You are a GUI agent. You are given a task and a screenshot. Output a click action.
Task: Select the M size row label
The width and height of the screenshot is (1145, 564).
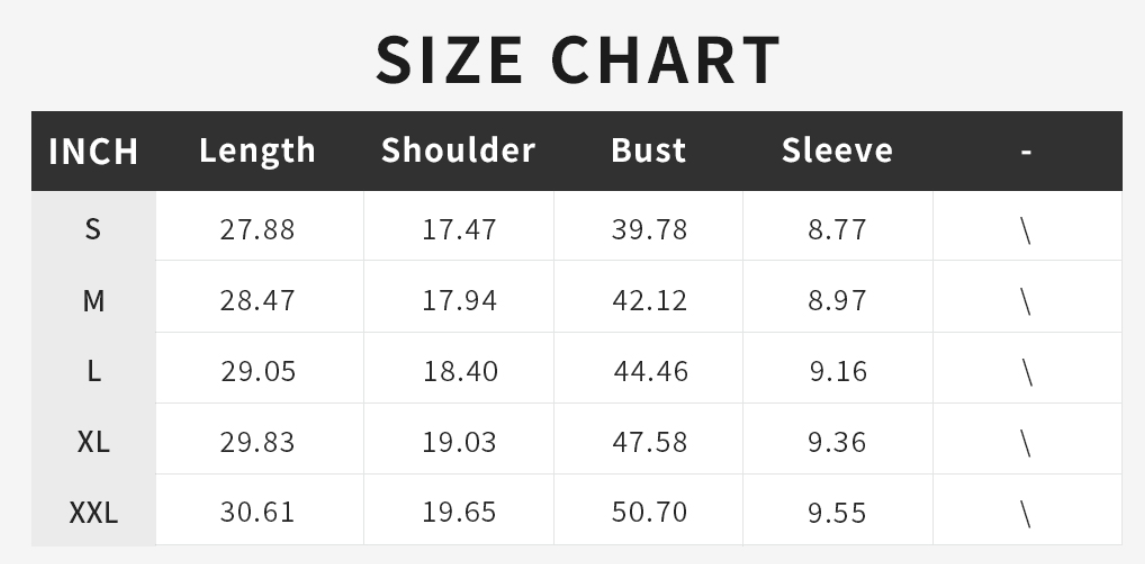point(93,300)
